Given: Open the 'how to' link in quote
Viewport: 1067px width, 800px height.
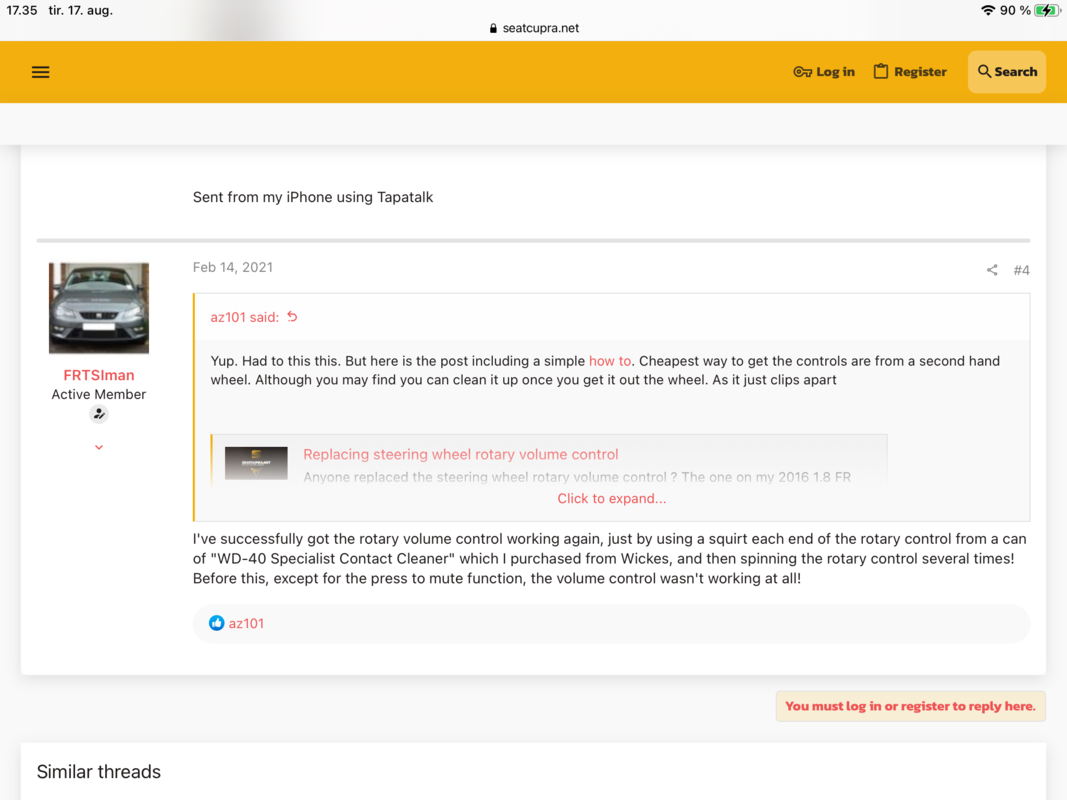Looking at the screenshot, I should tap(609, 361).
